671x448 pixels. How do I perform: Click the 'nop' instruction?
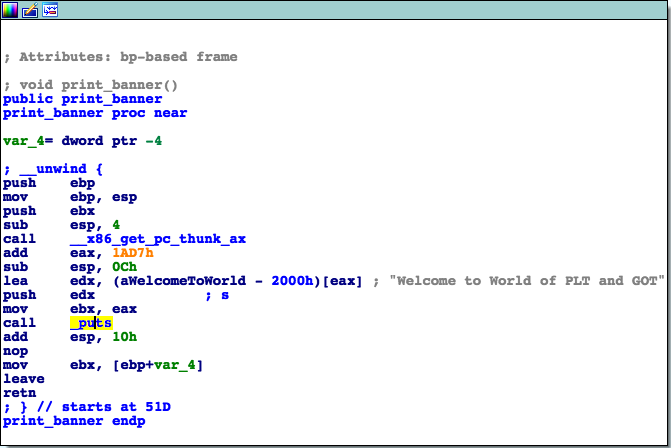[15, 351]
